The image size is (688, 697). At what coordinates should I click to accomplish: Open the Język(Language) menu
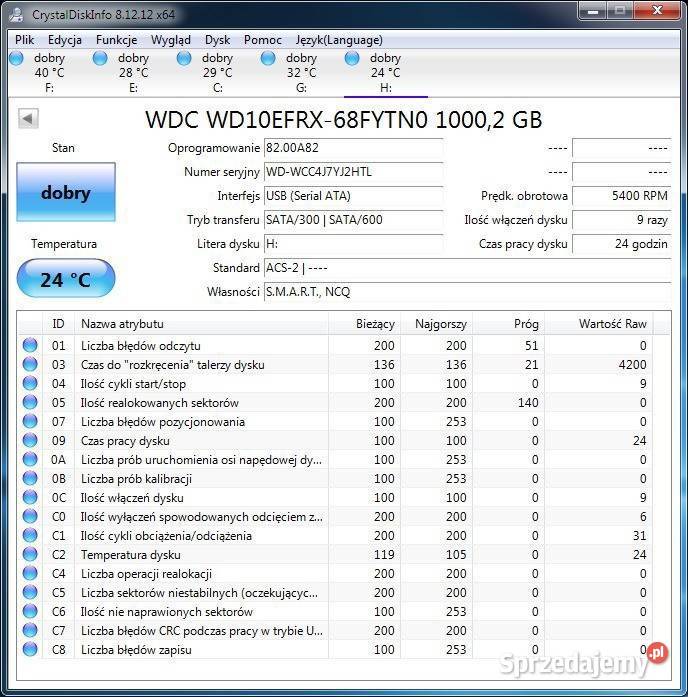[339, 40]
